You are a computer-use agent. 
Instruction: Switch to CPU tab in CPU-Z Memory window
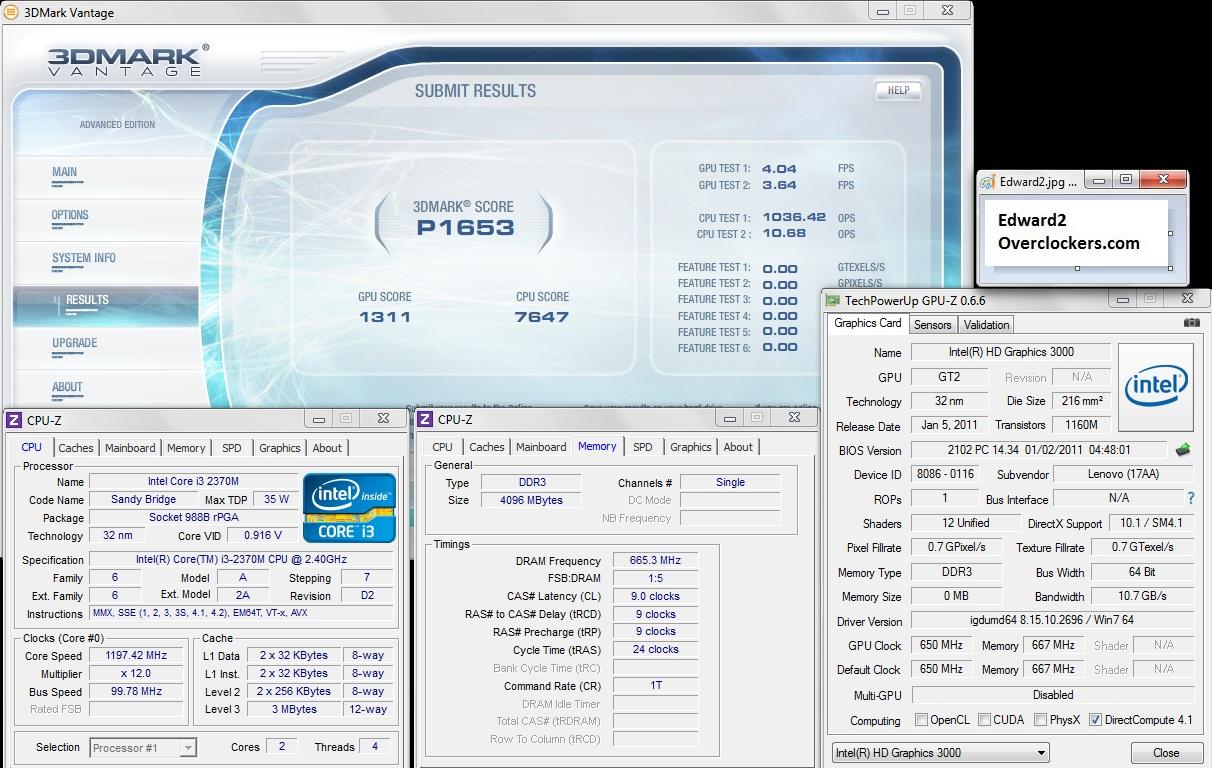point(443,447)
